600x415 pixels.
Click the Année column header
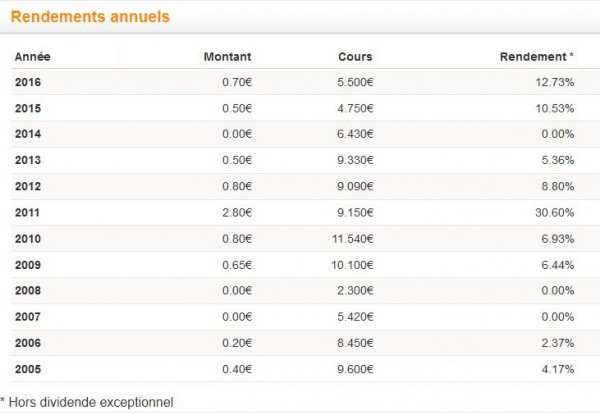[x=33, y=57]
